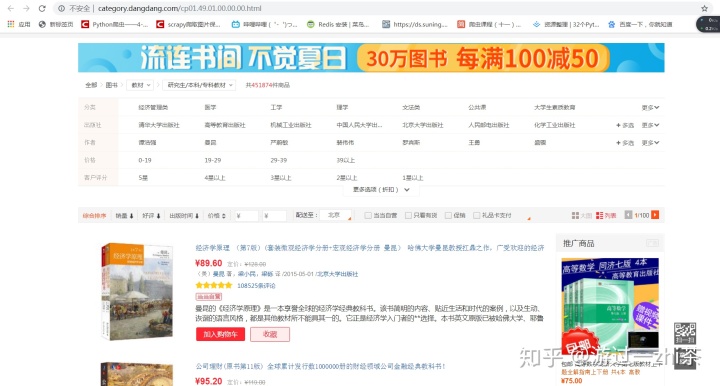Image resolution: width=720 pixels, height=386 pixels.
Task: Filter by category 工学
Action: [276, 107]
